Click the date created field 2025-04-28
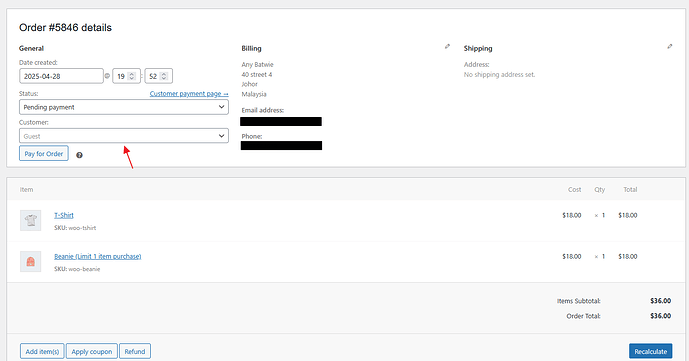The height and width of the screenshot is (361, 689). coord(61,76)
